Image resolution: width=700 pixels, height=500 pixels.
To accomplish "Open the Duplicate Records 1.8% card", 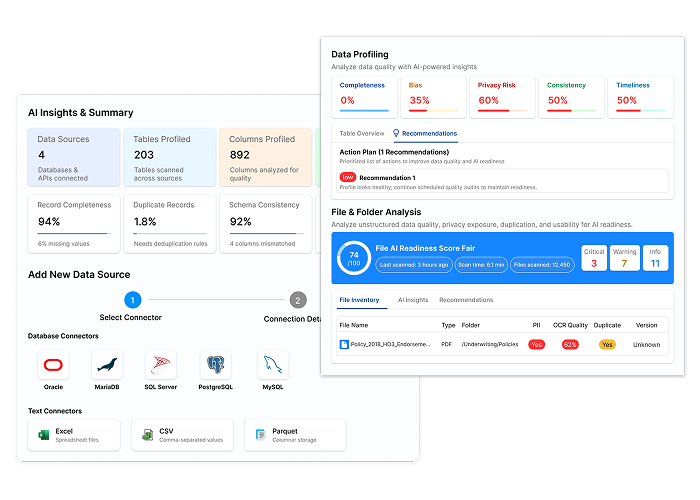I will tap(170, 224).
